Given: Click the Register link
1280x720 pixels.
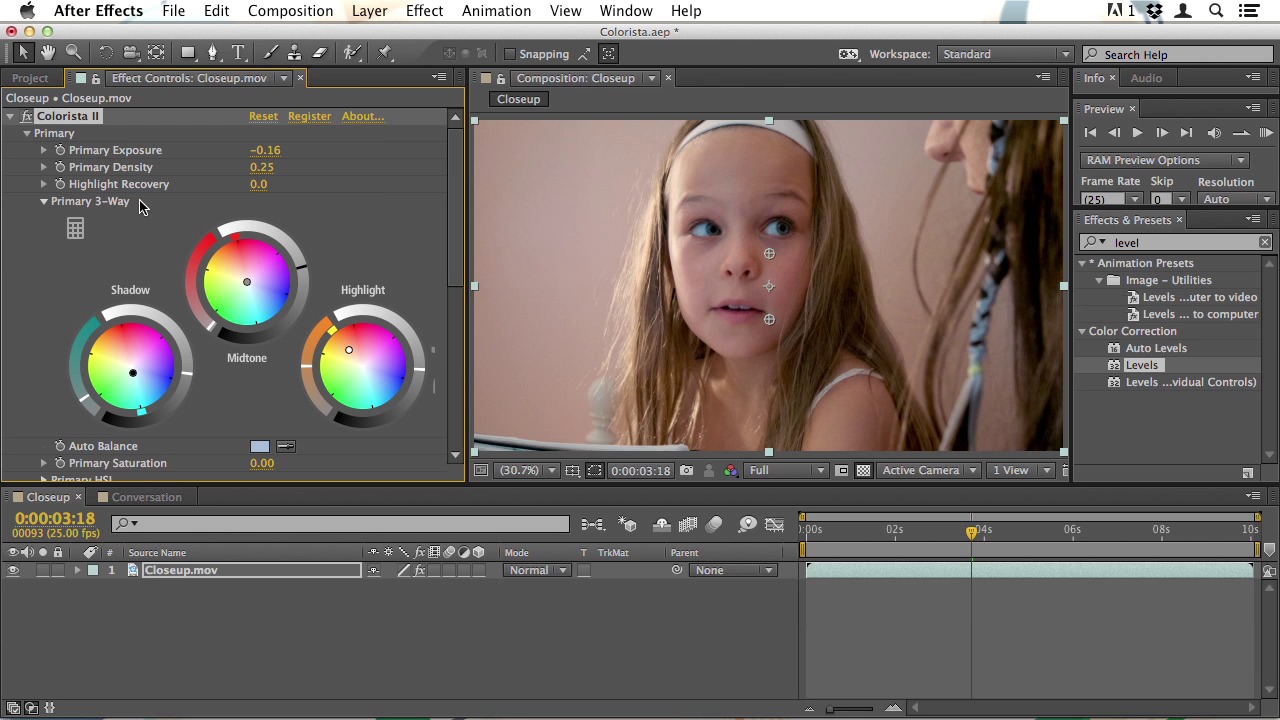Looking at the screenshot, I should 309,116.
